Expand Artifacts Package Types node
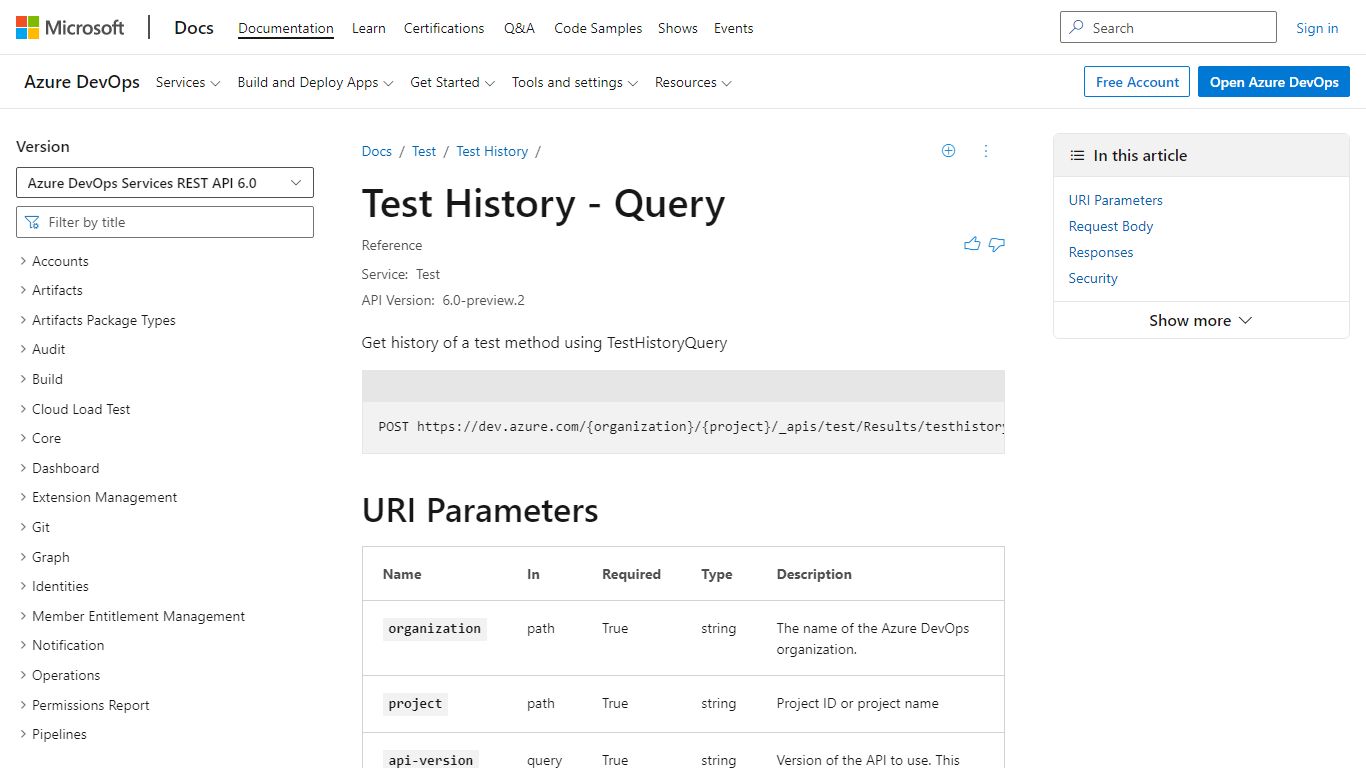The height and width of the screenshot is (768, 1366). click(x=23, y=320)
